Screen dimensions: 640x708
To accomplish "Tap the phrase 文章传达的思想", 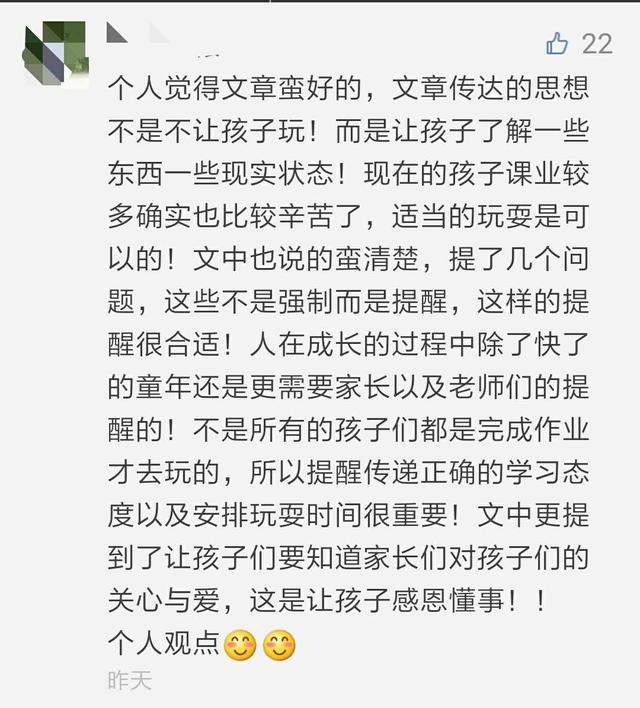I will tap(491, 88).
